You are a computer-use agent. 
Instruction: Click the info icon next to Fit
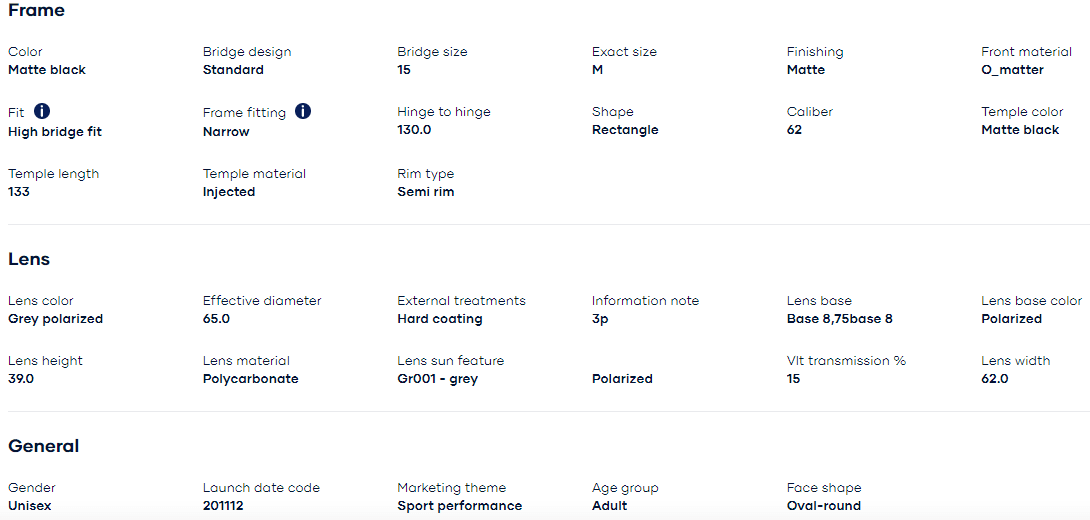[x=42, y=111]
